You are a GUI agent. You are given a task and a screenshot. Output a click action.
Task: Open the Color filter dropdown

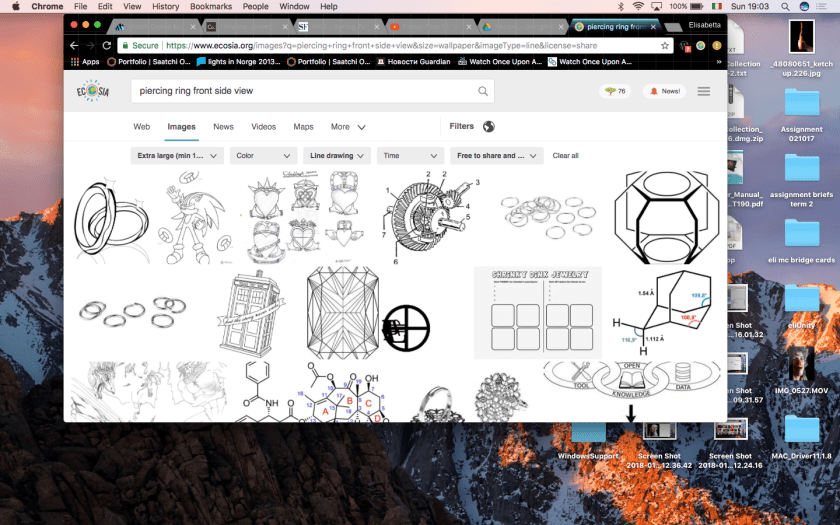tap(264, 156)
